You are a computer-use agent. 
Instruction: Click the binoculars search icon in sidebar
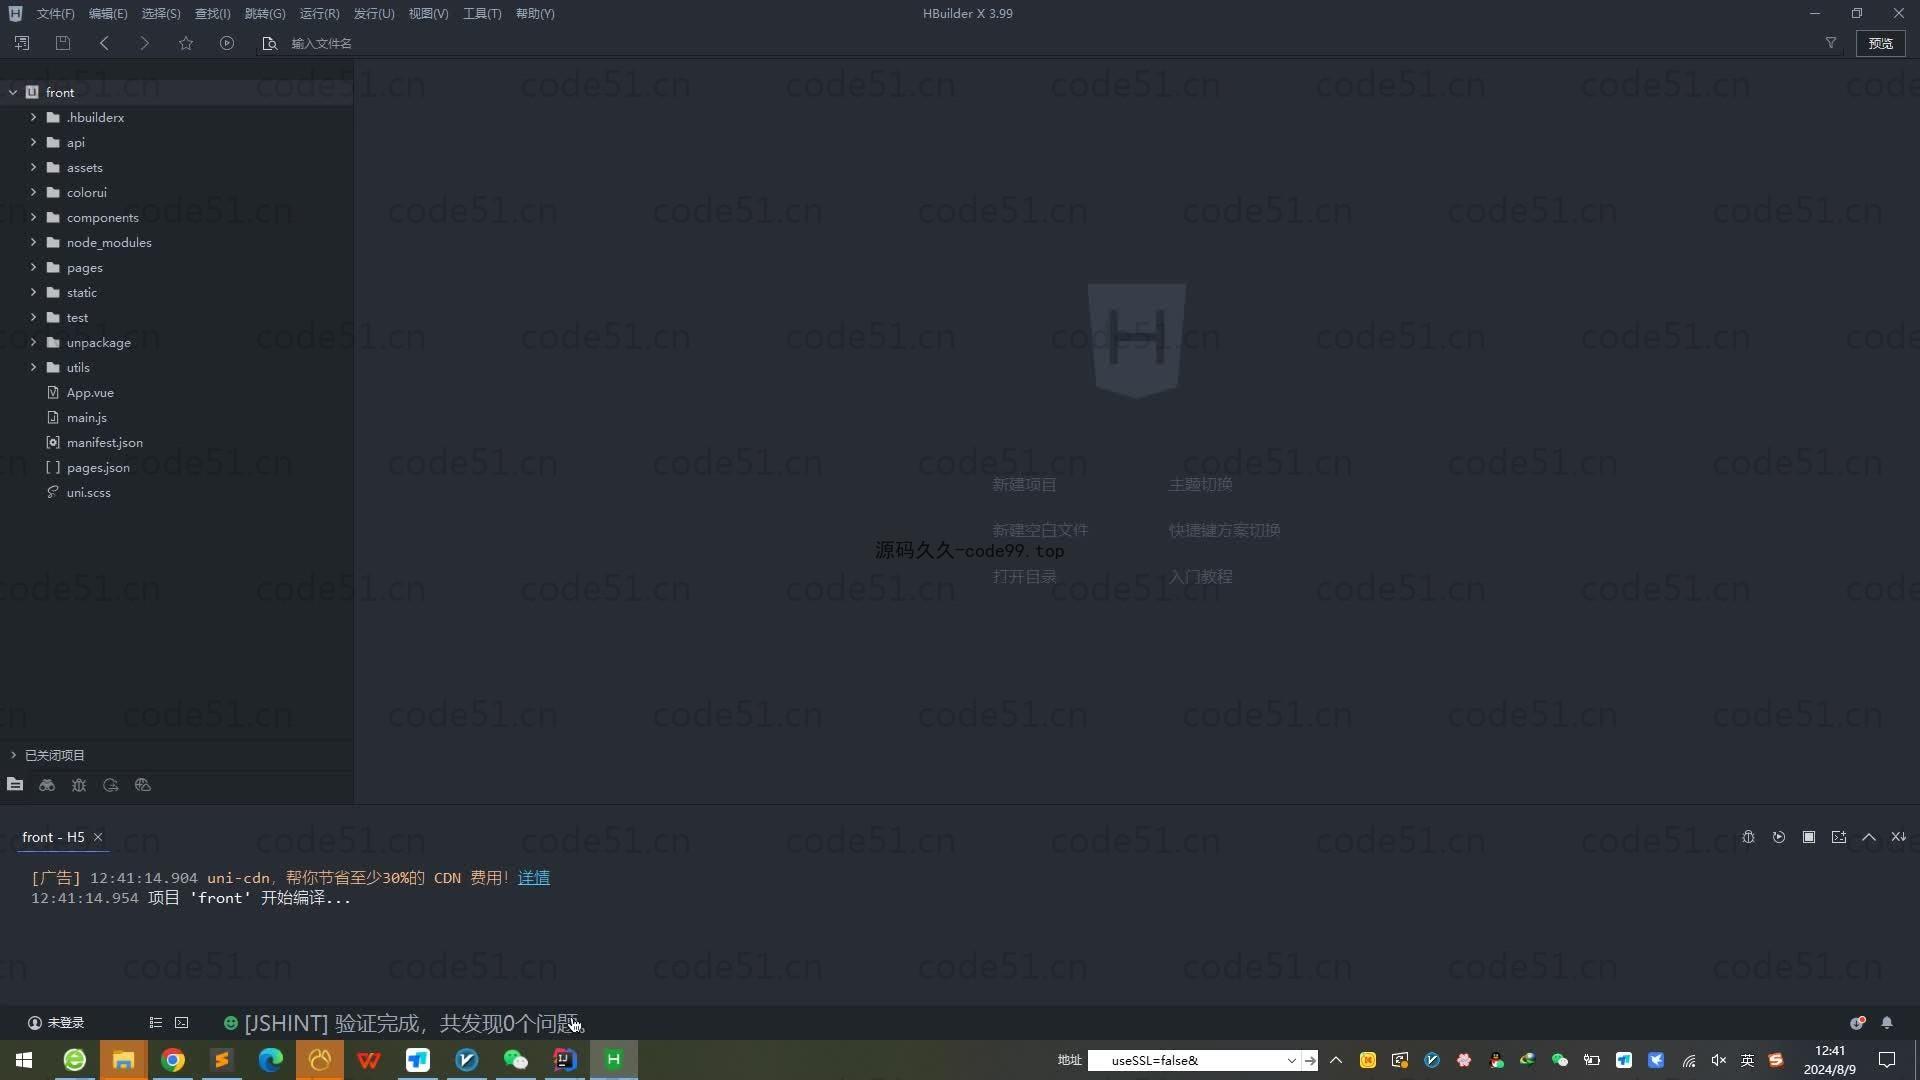point(47,785)
